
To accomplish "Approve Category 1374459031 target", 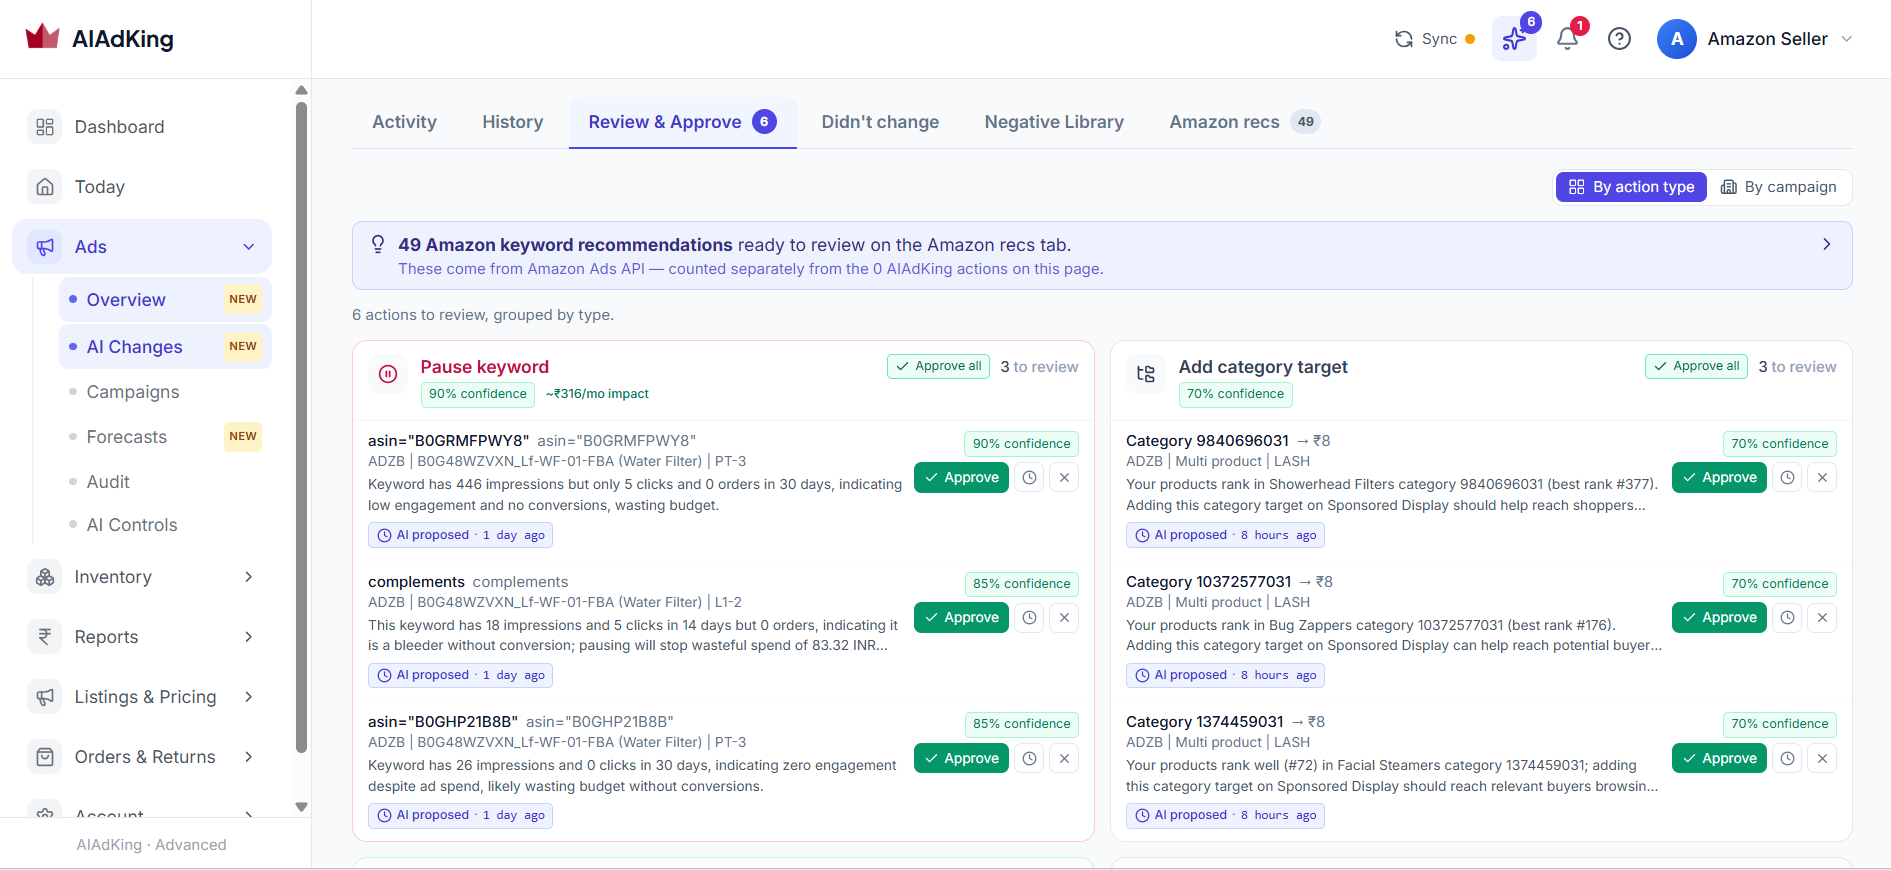I will [1719, 759].
